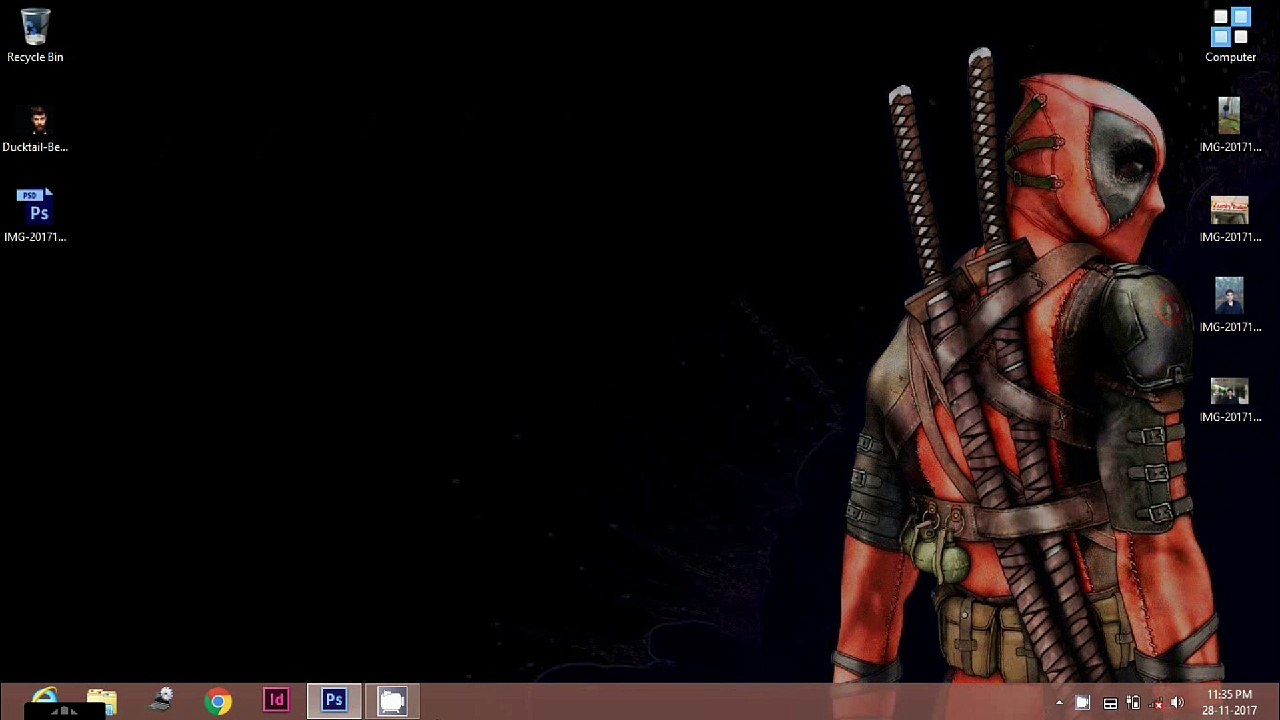Select the top IMG-20171 thumbnail under the Computer icon
This screenshot has height=720, width=1280.
1230,125
